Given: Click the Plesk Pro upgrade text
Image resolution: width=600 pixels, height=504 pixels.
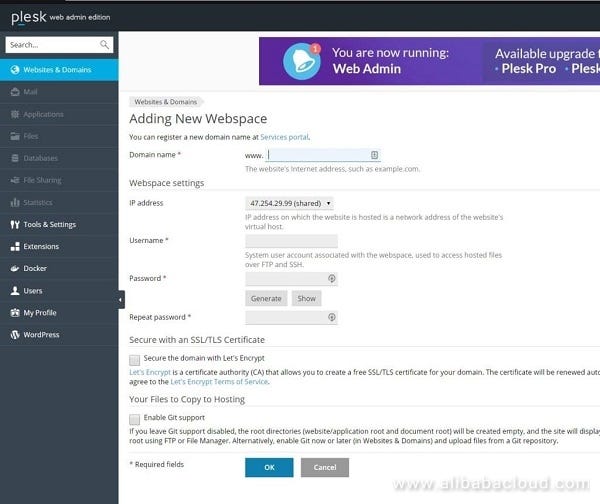Looking at the screenshot, I should pyautogui.click(x=528, y=69).
